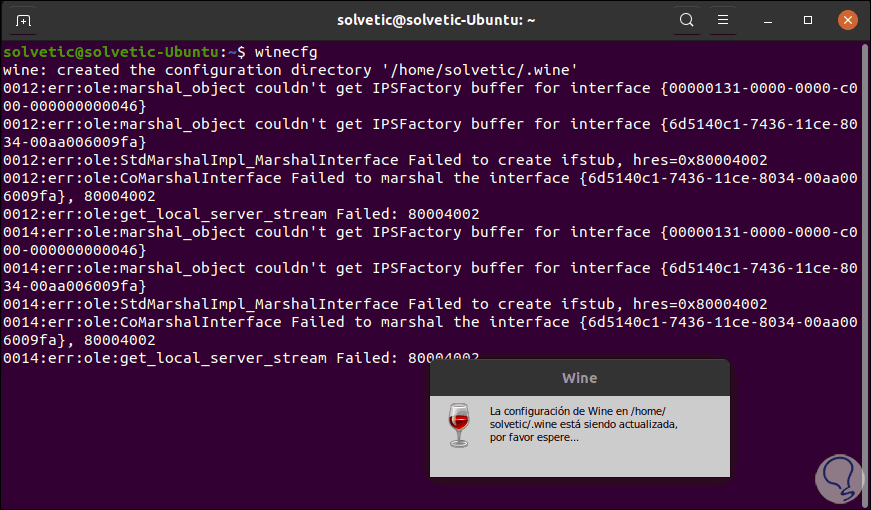Click the Wine update message text
871x510 pixels.
click(x=583, y=424)
